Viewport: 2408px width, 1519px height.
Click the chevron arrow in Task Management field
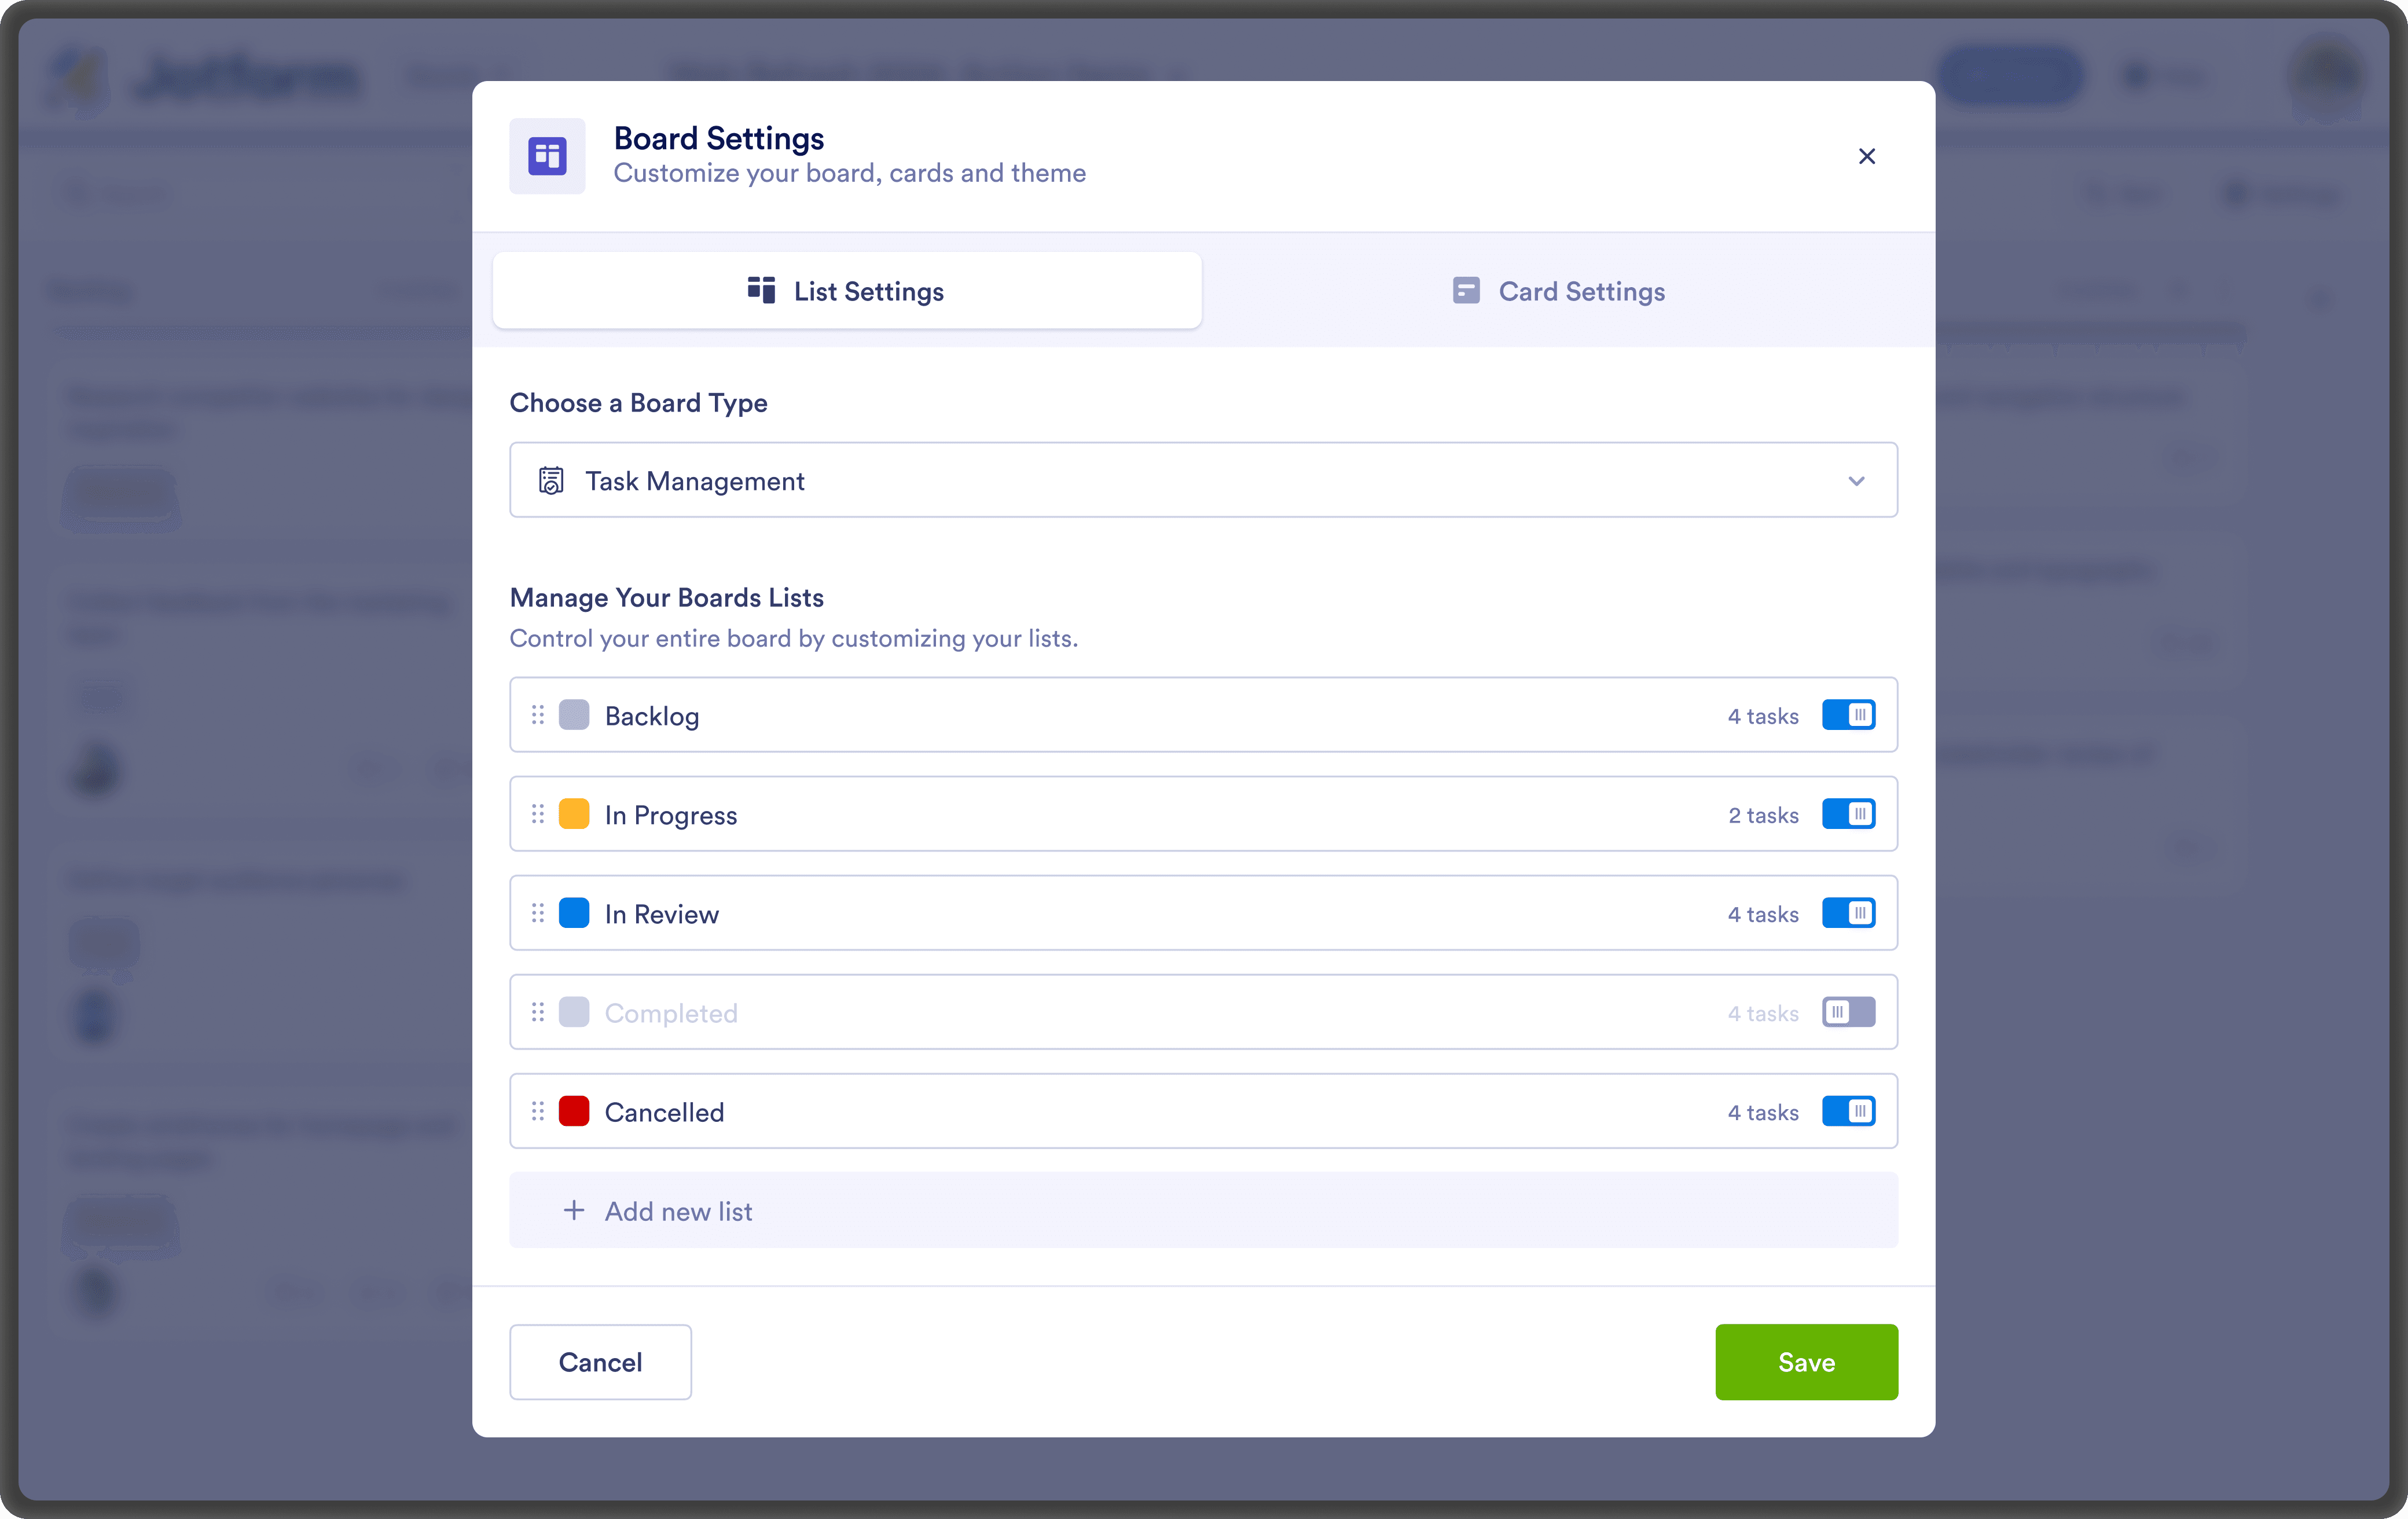coord(1857,481)
